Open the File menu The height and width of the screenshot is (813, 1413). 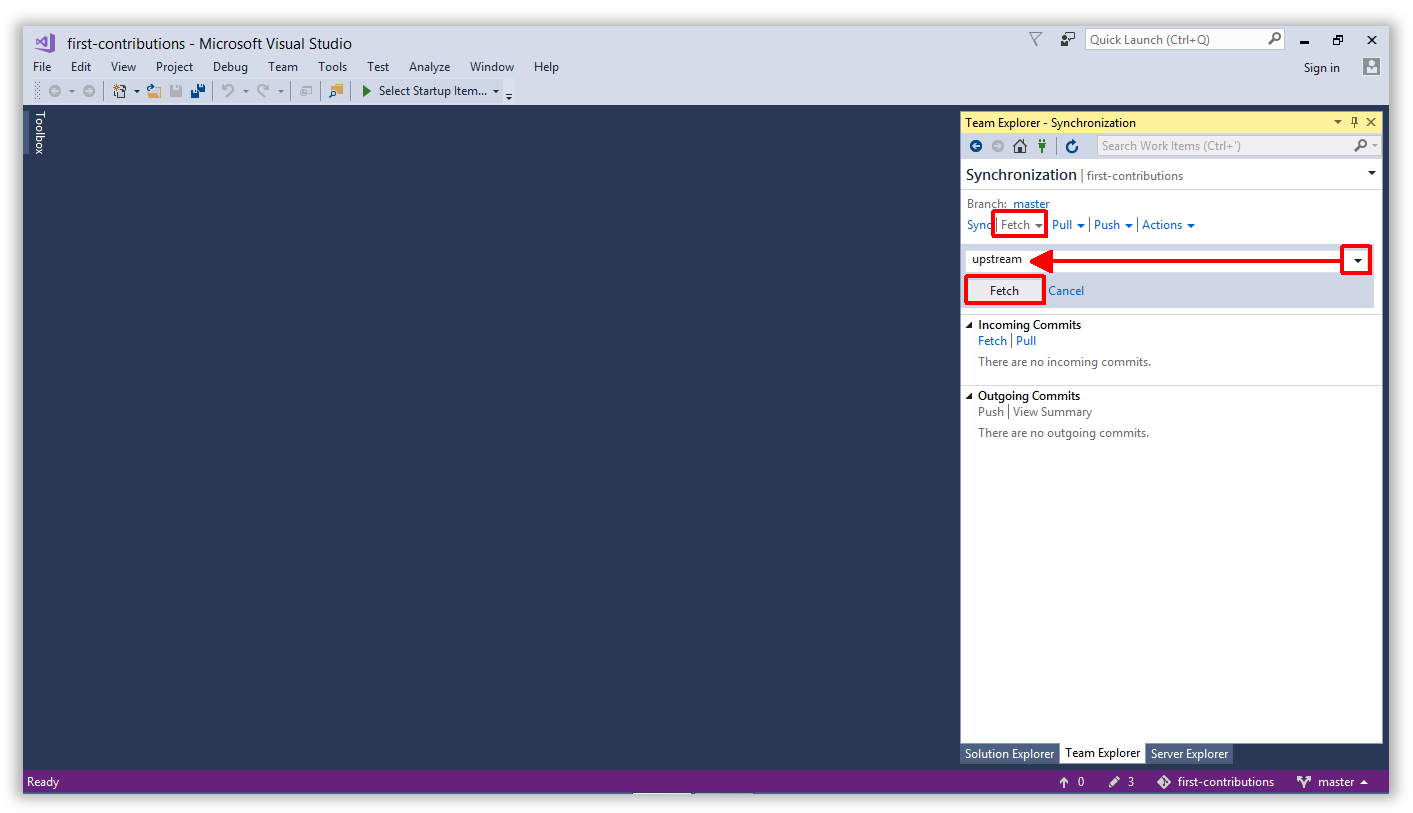pyautogui.click(x=42, y=67)
